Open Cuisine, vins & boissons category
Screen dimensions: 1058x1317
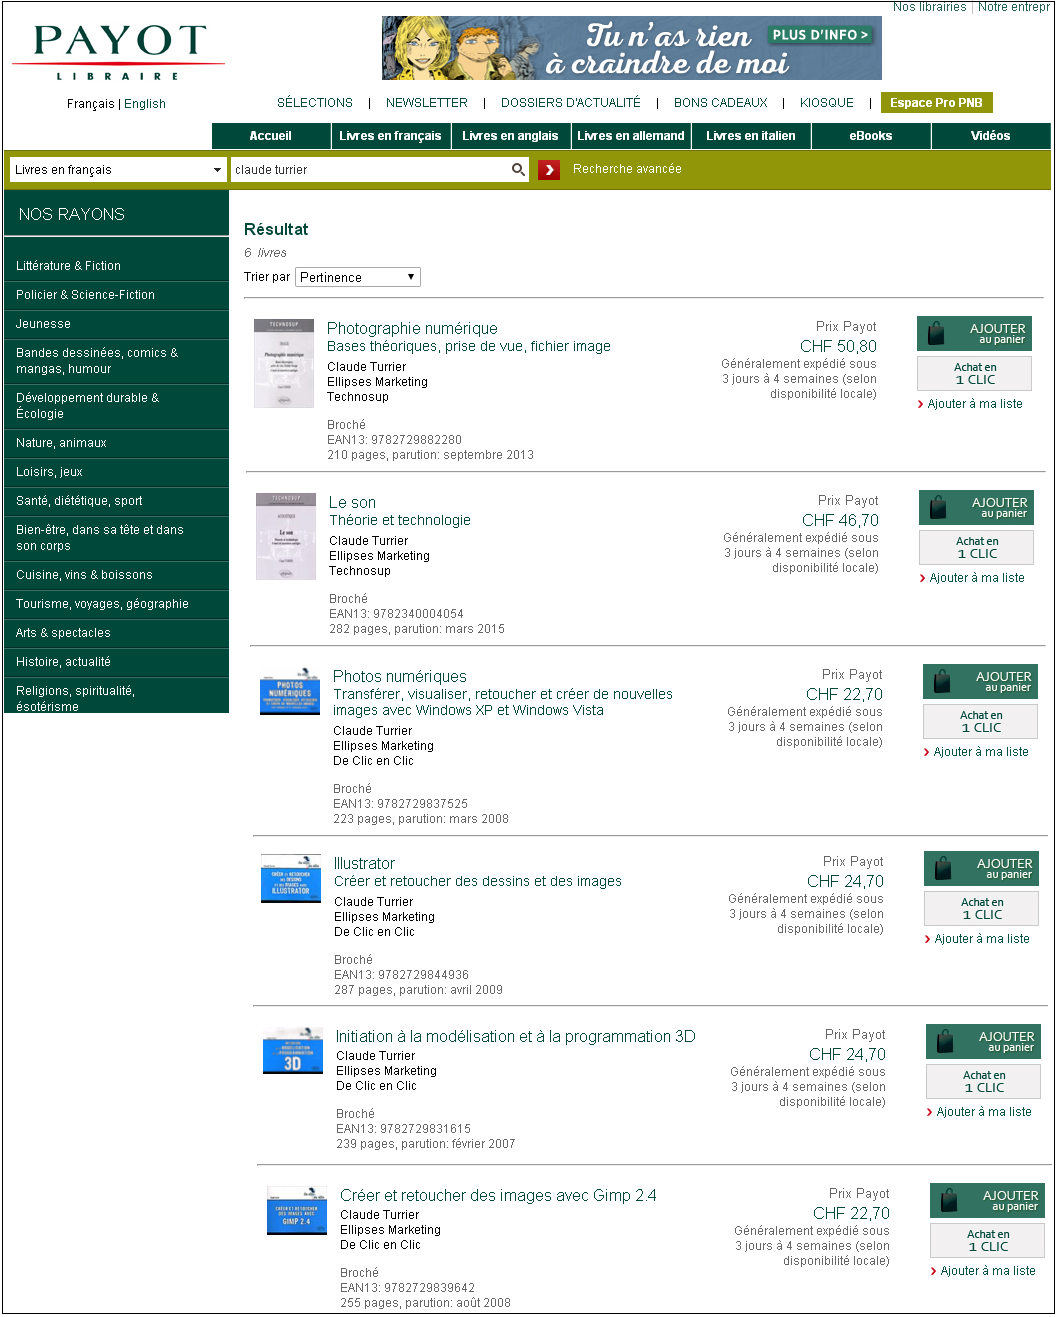coord(116,575)
